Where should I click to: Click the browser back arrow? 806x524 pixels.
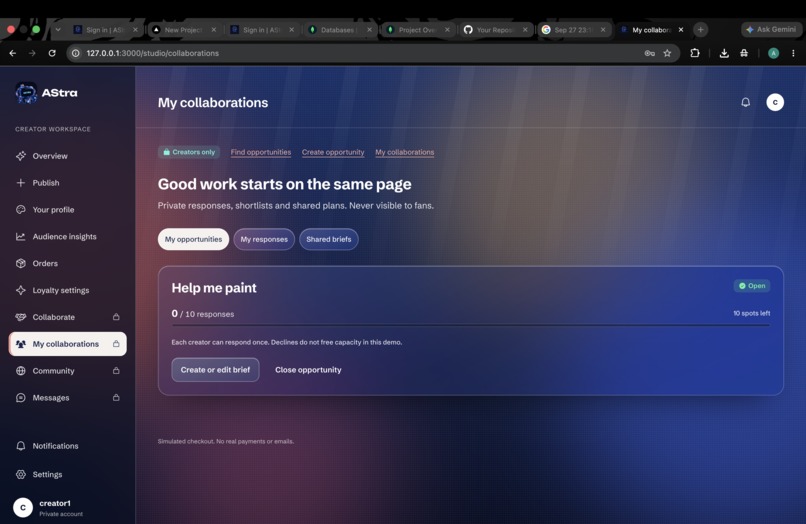tap(13, 53)
